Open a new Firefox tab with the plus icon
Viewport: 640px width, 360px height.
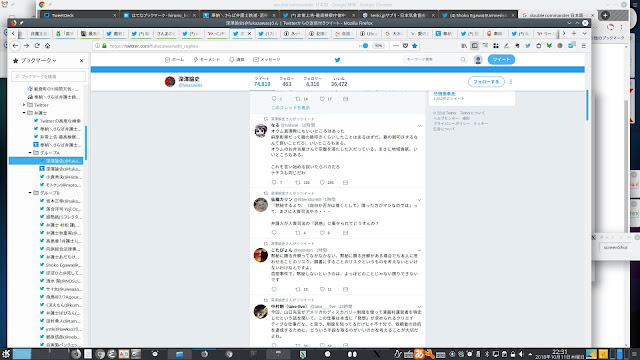point(574,33)
